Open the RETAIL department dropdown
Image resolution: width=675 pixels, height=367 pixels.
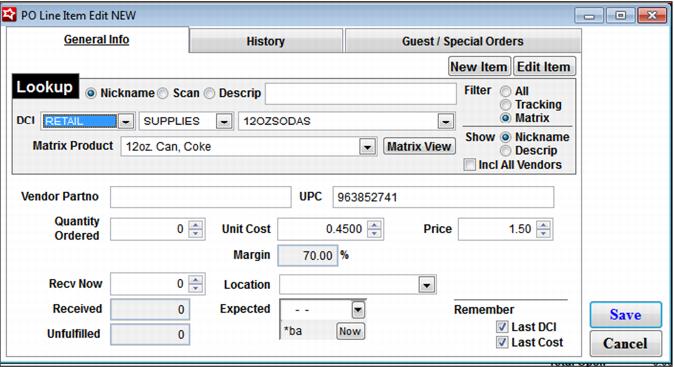[x=126, y=121]
